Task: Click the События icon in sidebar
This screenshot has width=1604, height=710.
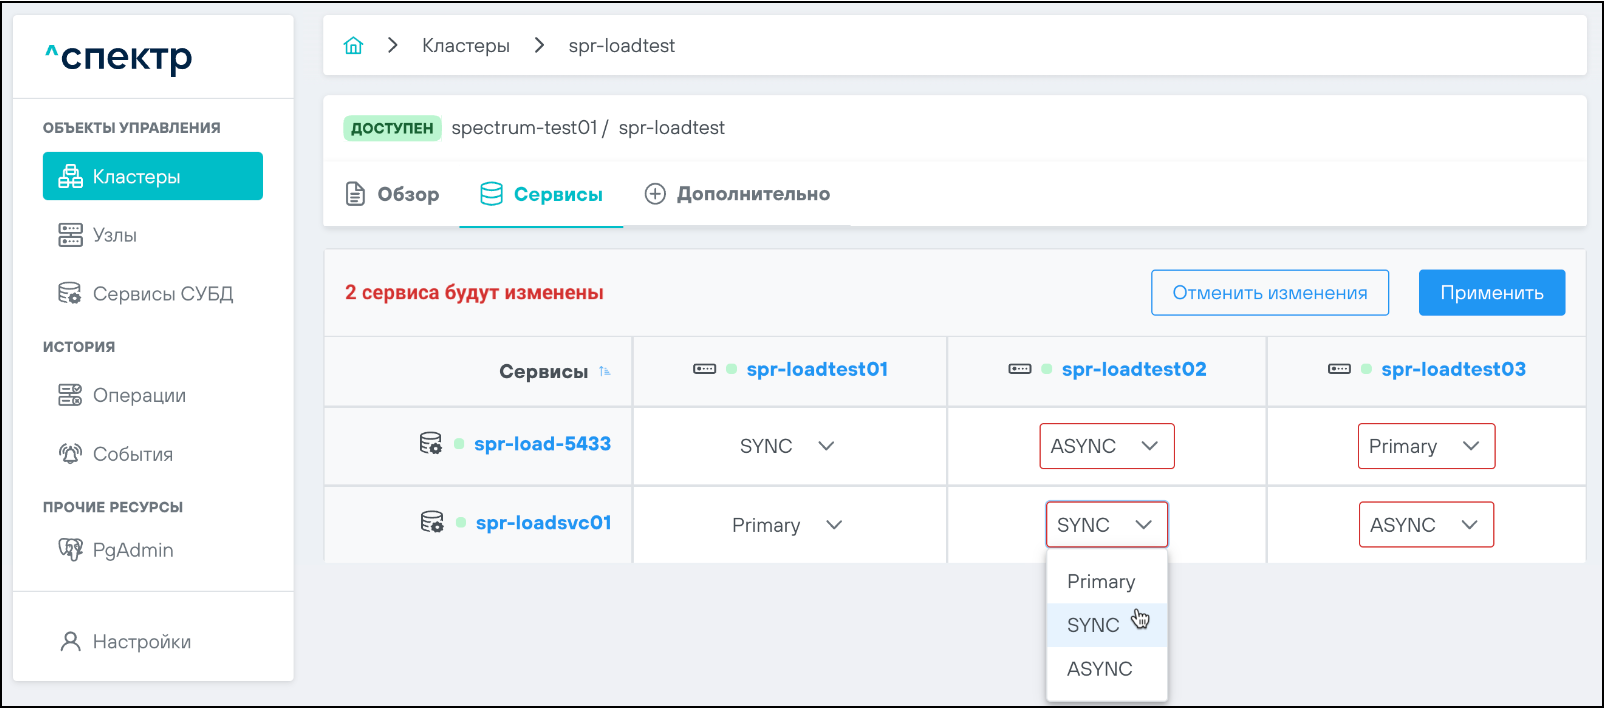Action: click(x=70, y=454)
